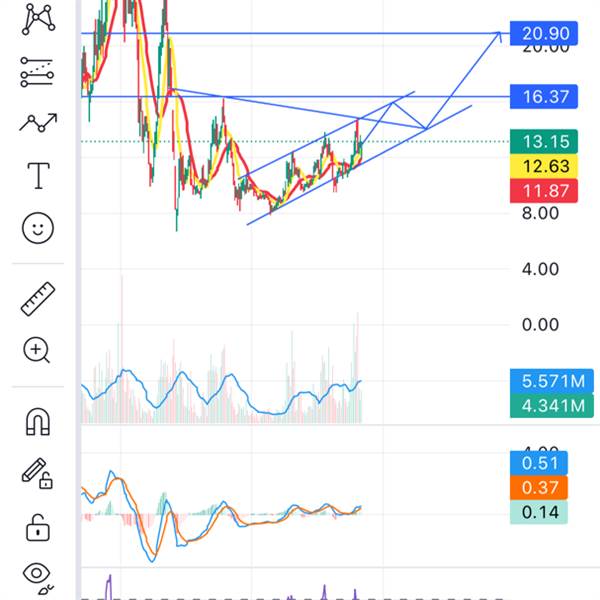Viewport: 600px width, 600px height.
Task: Click the 4.341M volume label
Action: [x=552, y=406]
